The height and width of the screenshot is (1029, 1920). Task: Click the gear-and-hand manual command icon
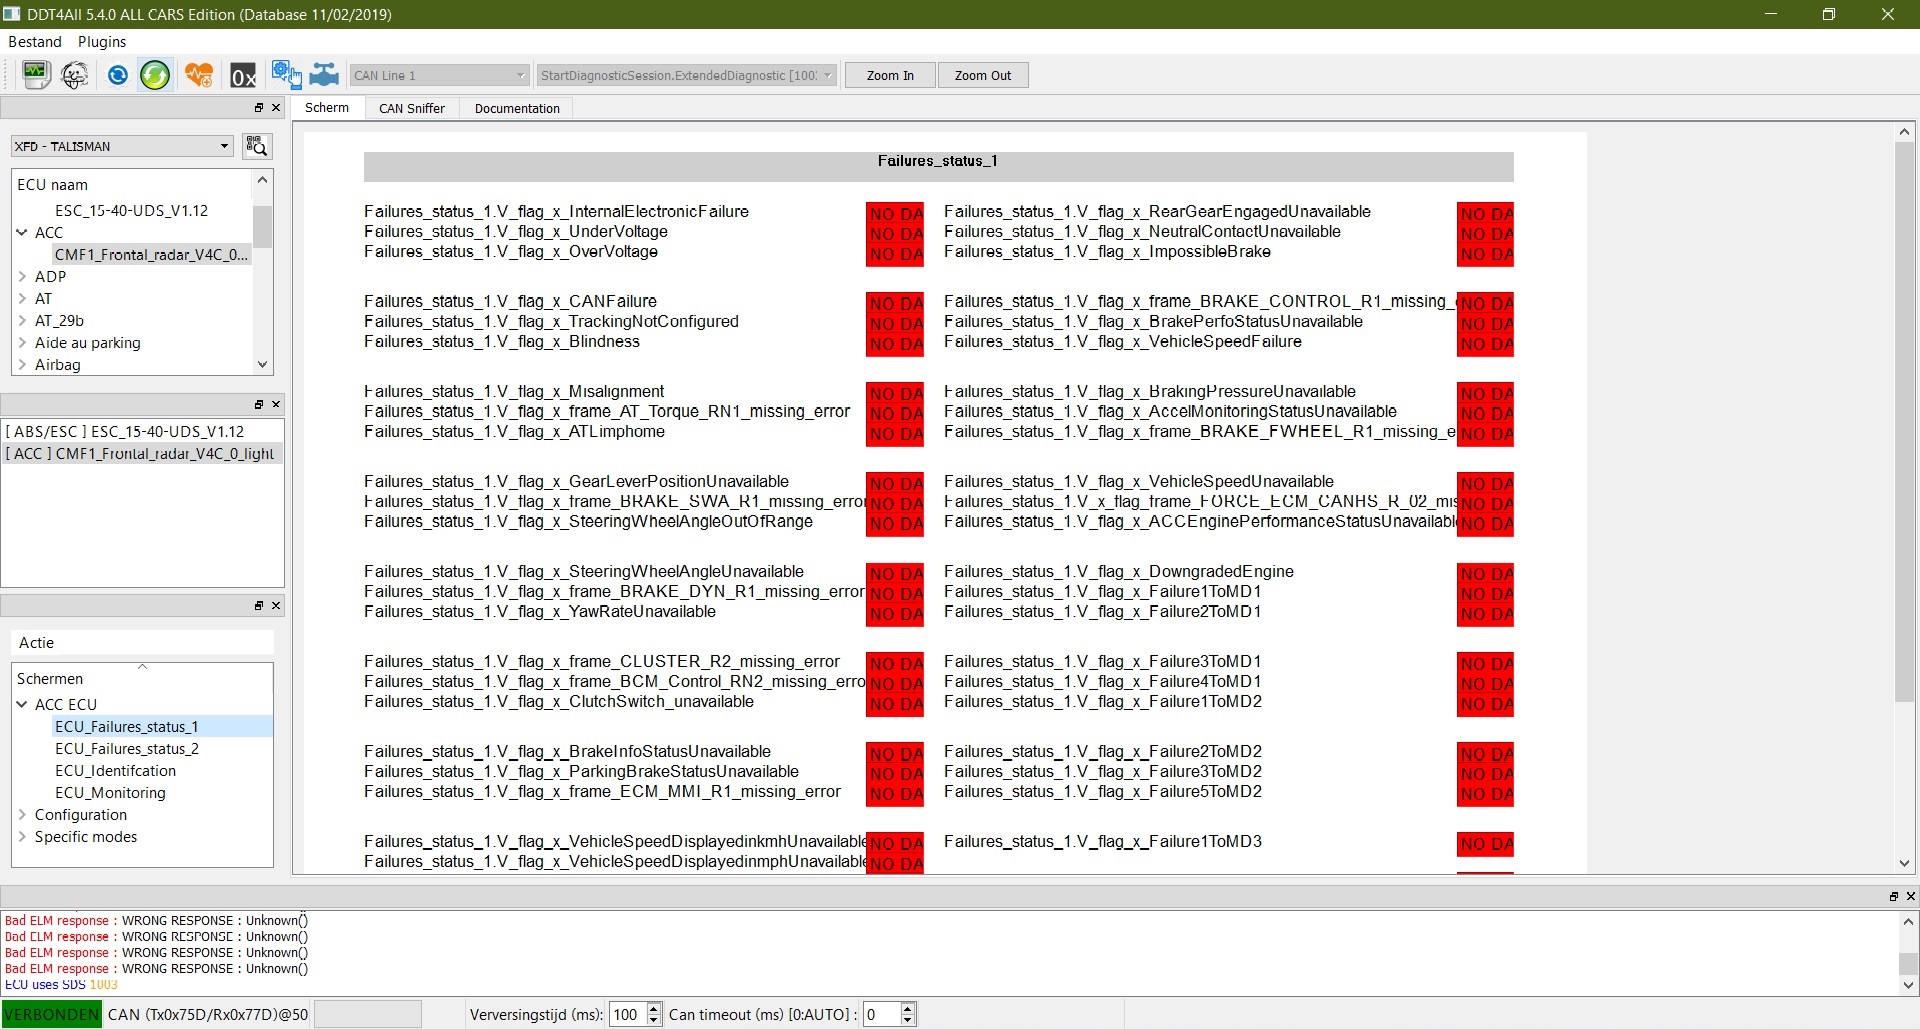pyautogui.click(x=286, y=74)
